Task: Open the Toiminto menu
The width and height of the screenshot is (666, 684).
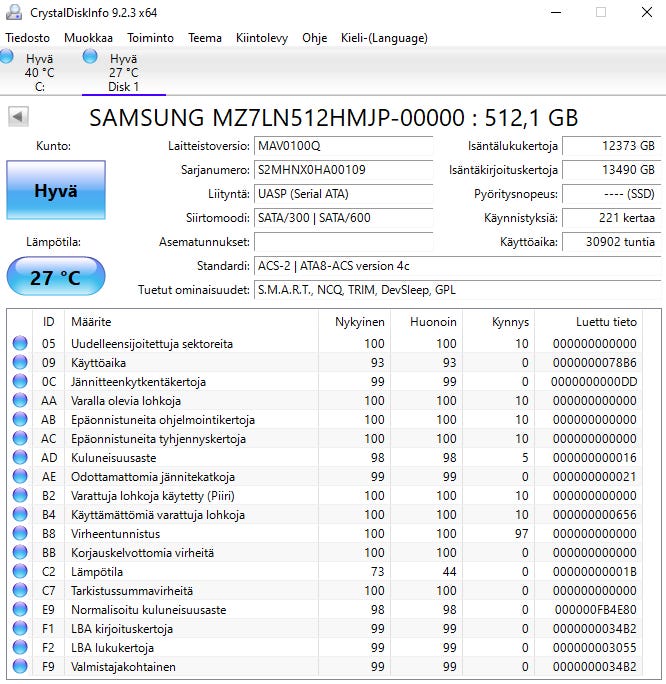Action: point(150,38)
